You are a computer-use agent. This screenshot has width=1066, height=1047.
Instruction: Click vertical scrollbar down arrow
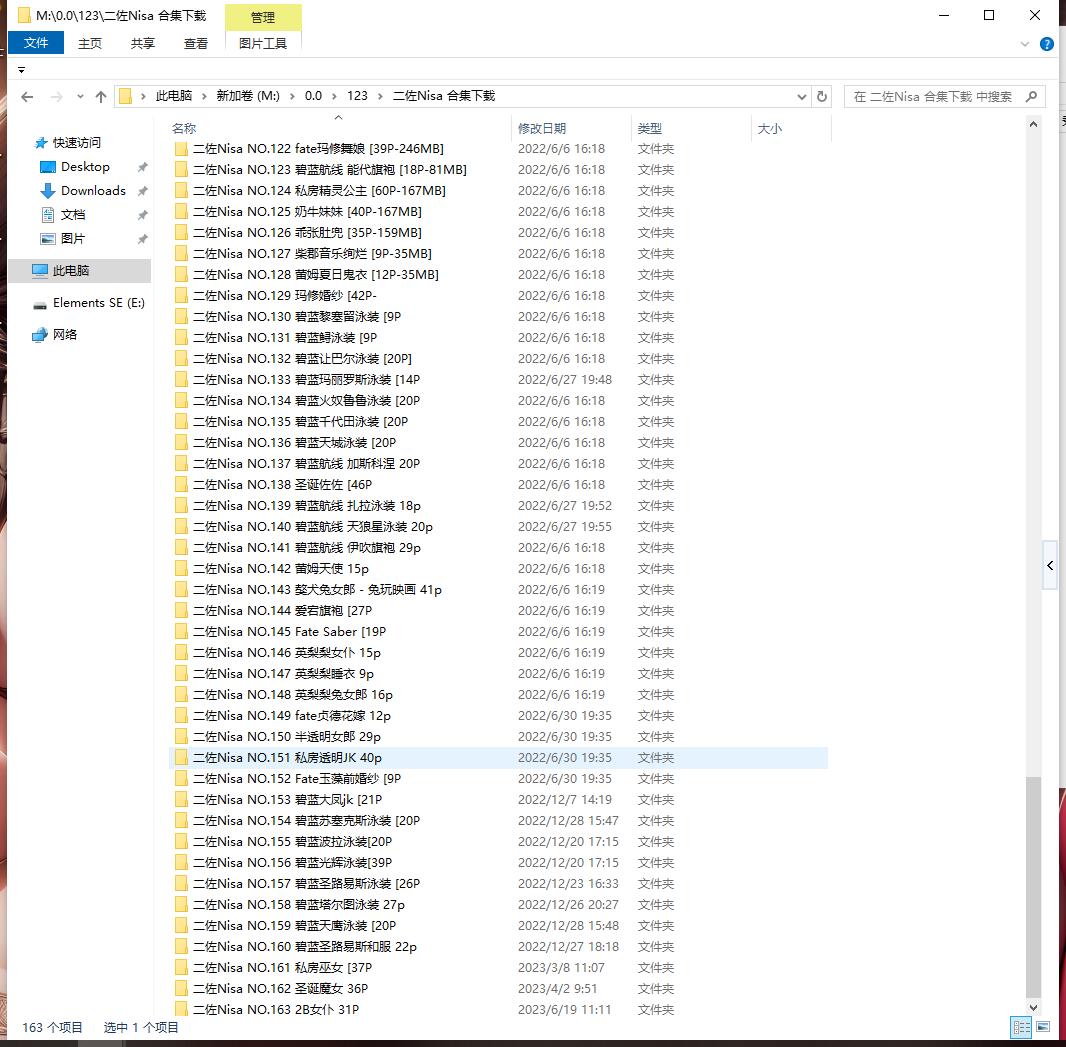coord(1033,1008)
